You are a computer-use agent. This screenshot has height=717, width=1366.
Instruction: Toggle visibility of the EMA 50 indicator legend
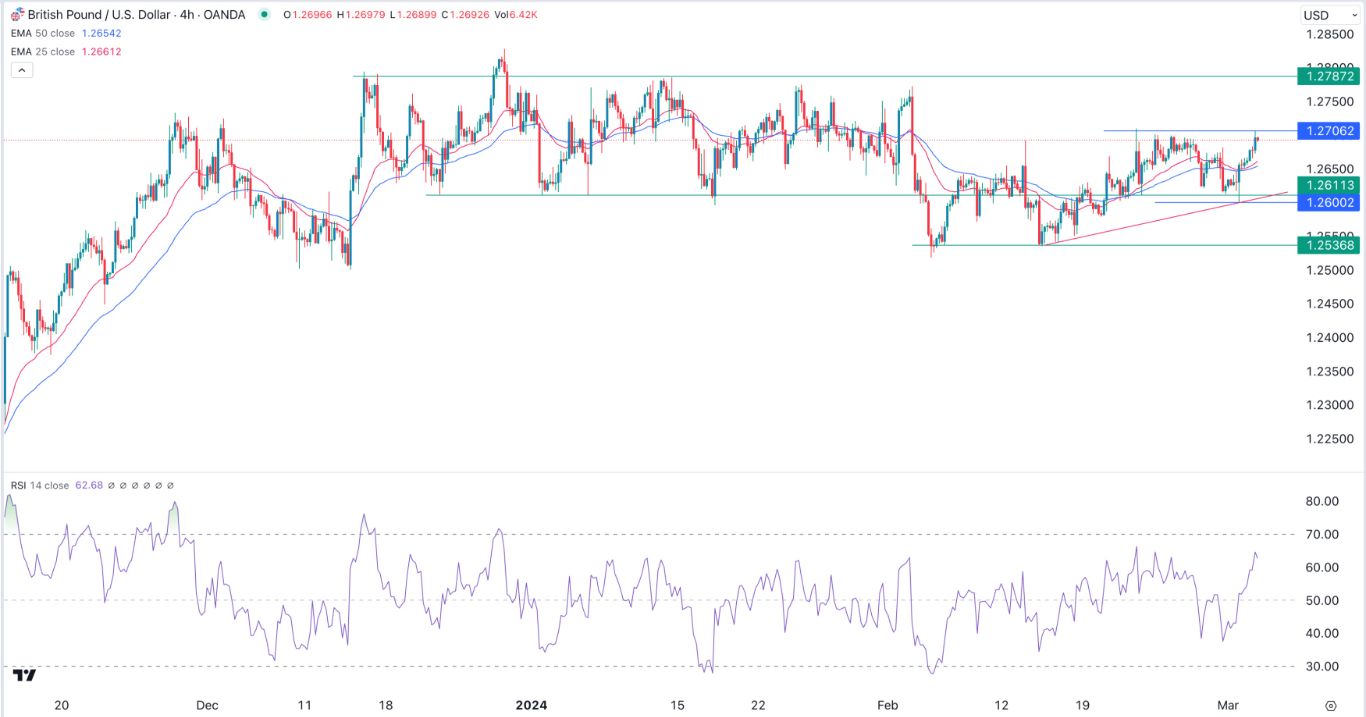tap(60, 33)
